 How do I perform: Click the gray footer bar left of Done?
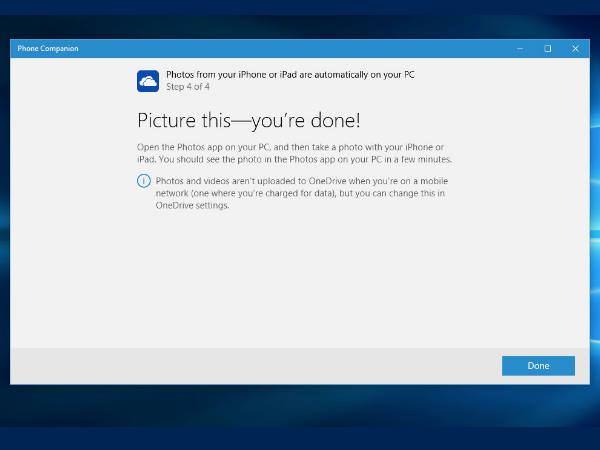coord(250,365)
